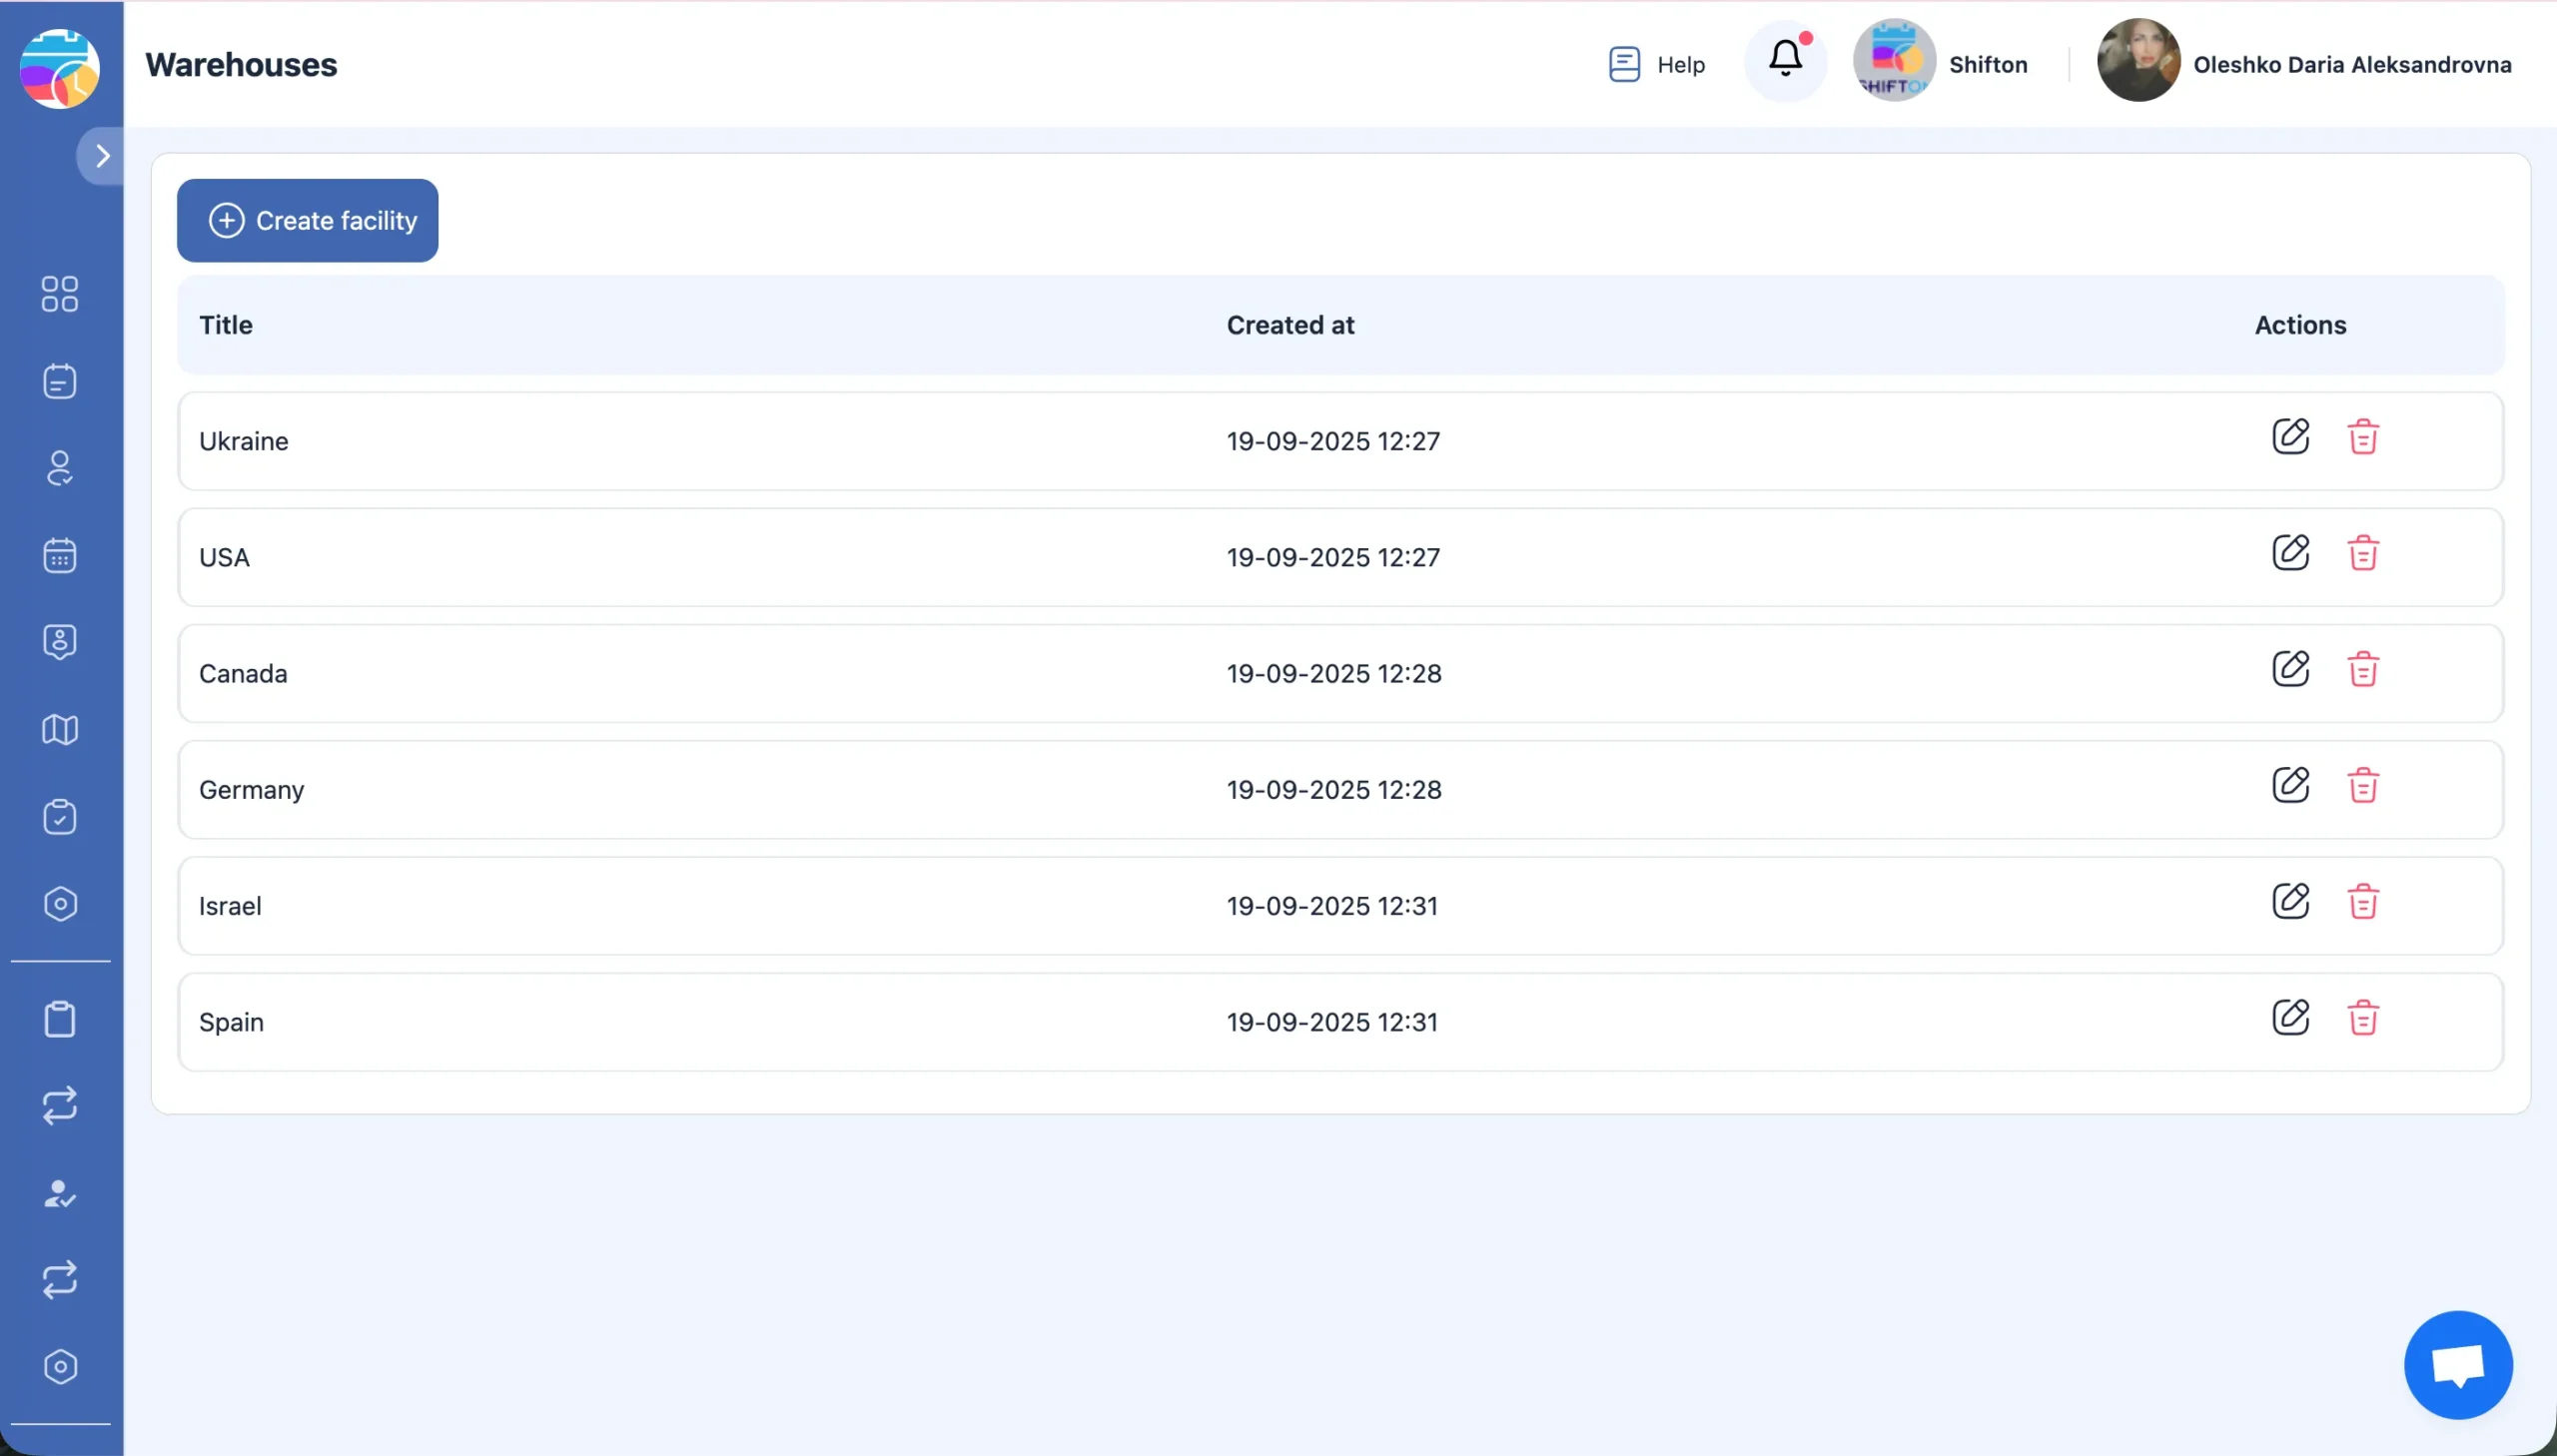Open the chat support bubble
The height and width of the screenshot is (1456, 2557).
click(x=2457, y=1364)
